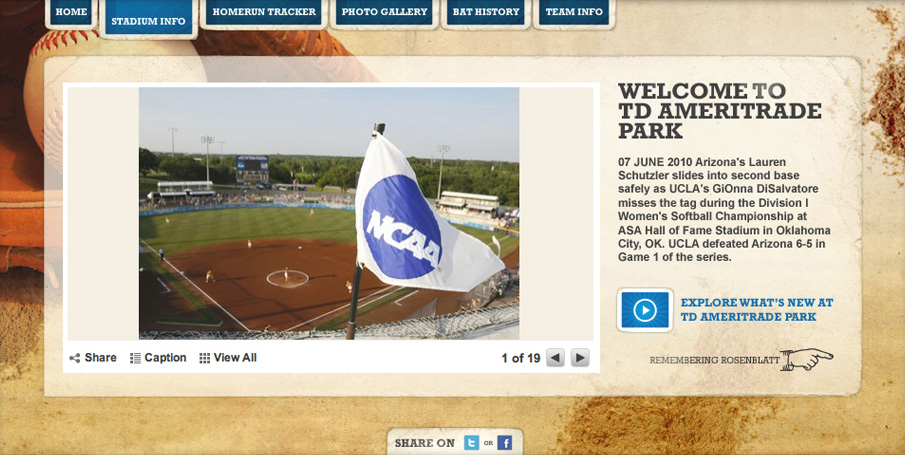
Task: Advance to the next photo arrow
Action: pos(580,358)
